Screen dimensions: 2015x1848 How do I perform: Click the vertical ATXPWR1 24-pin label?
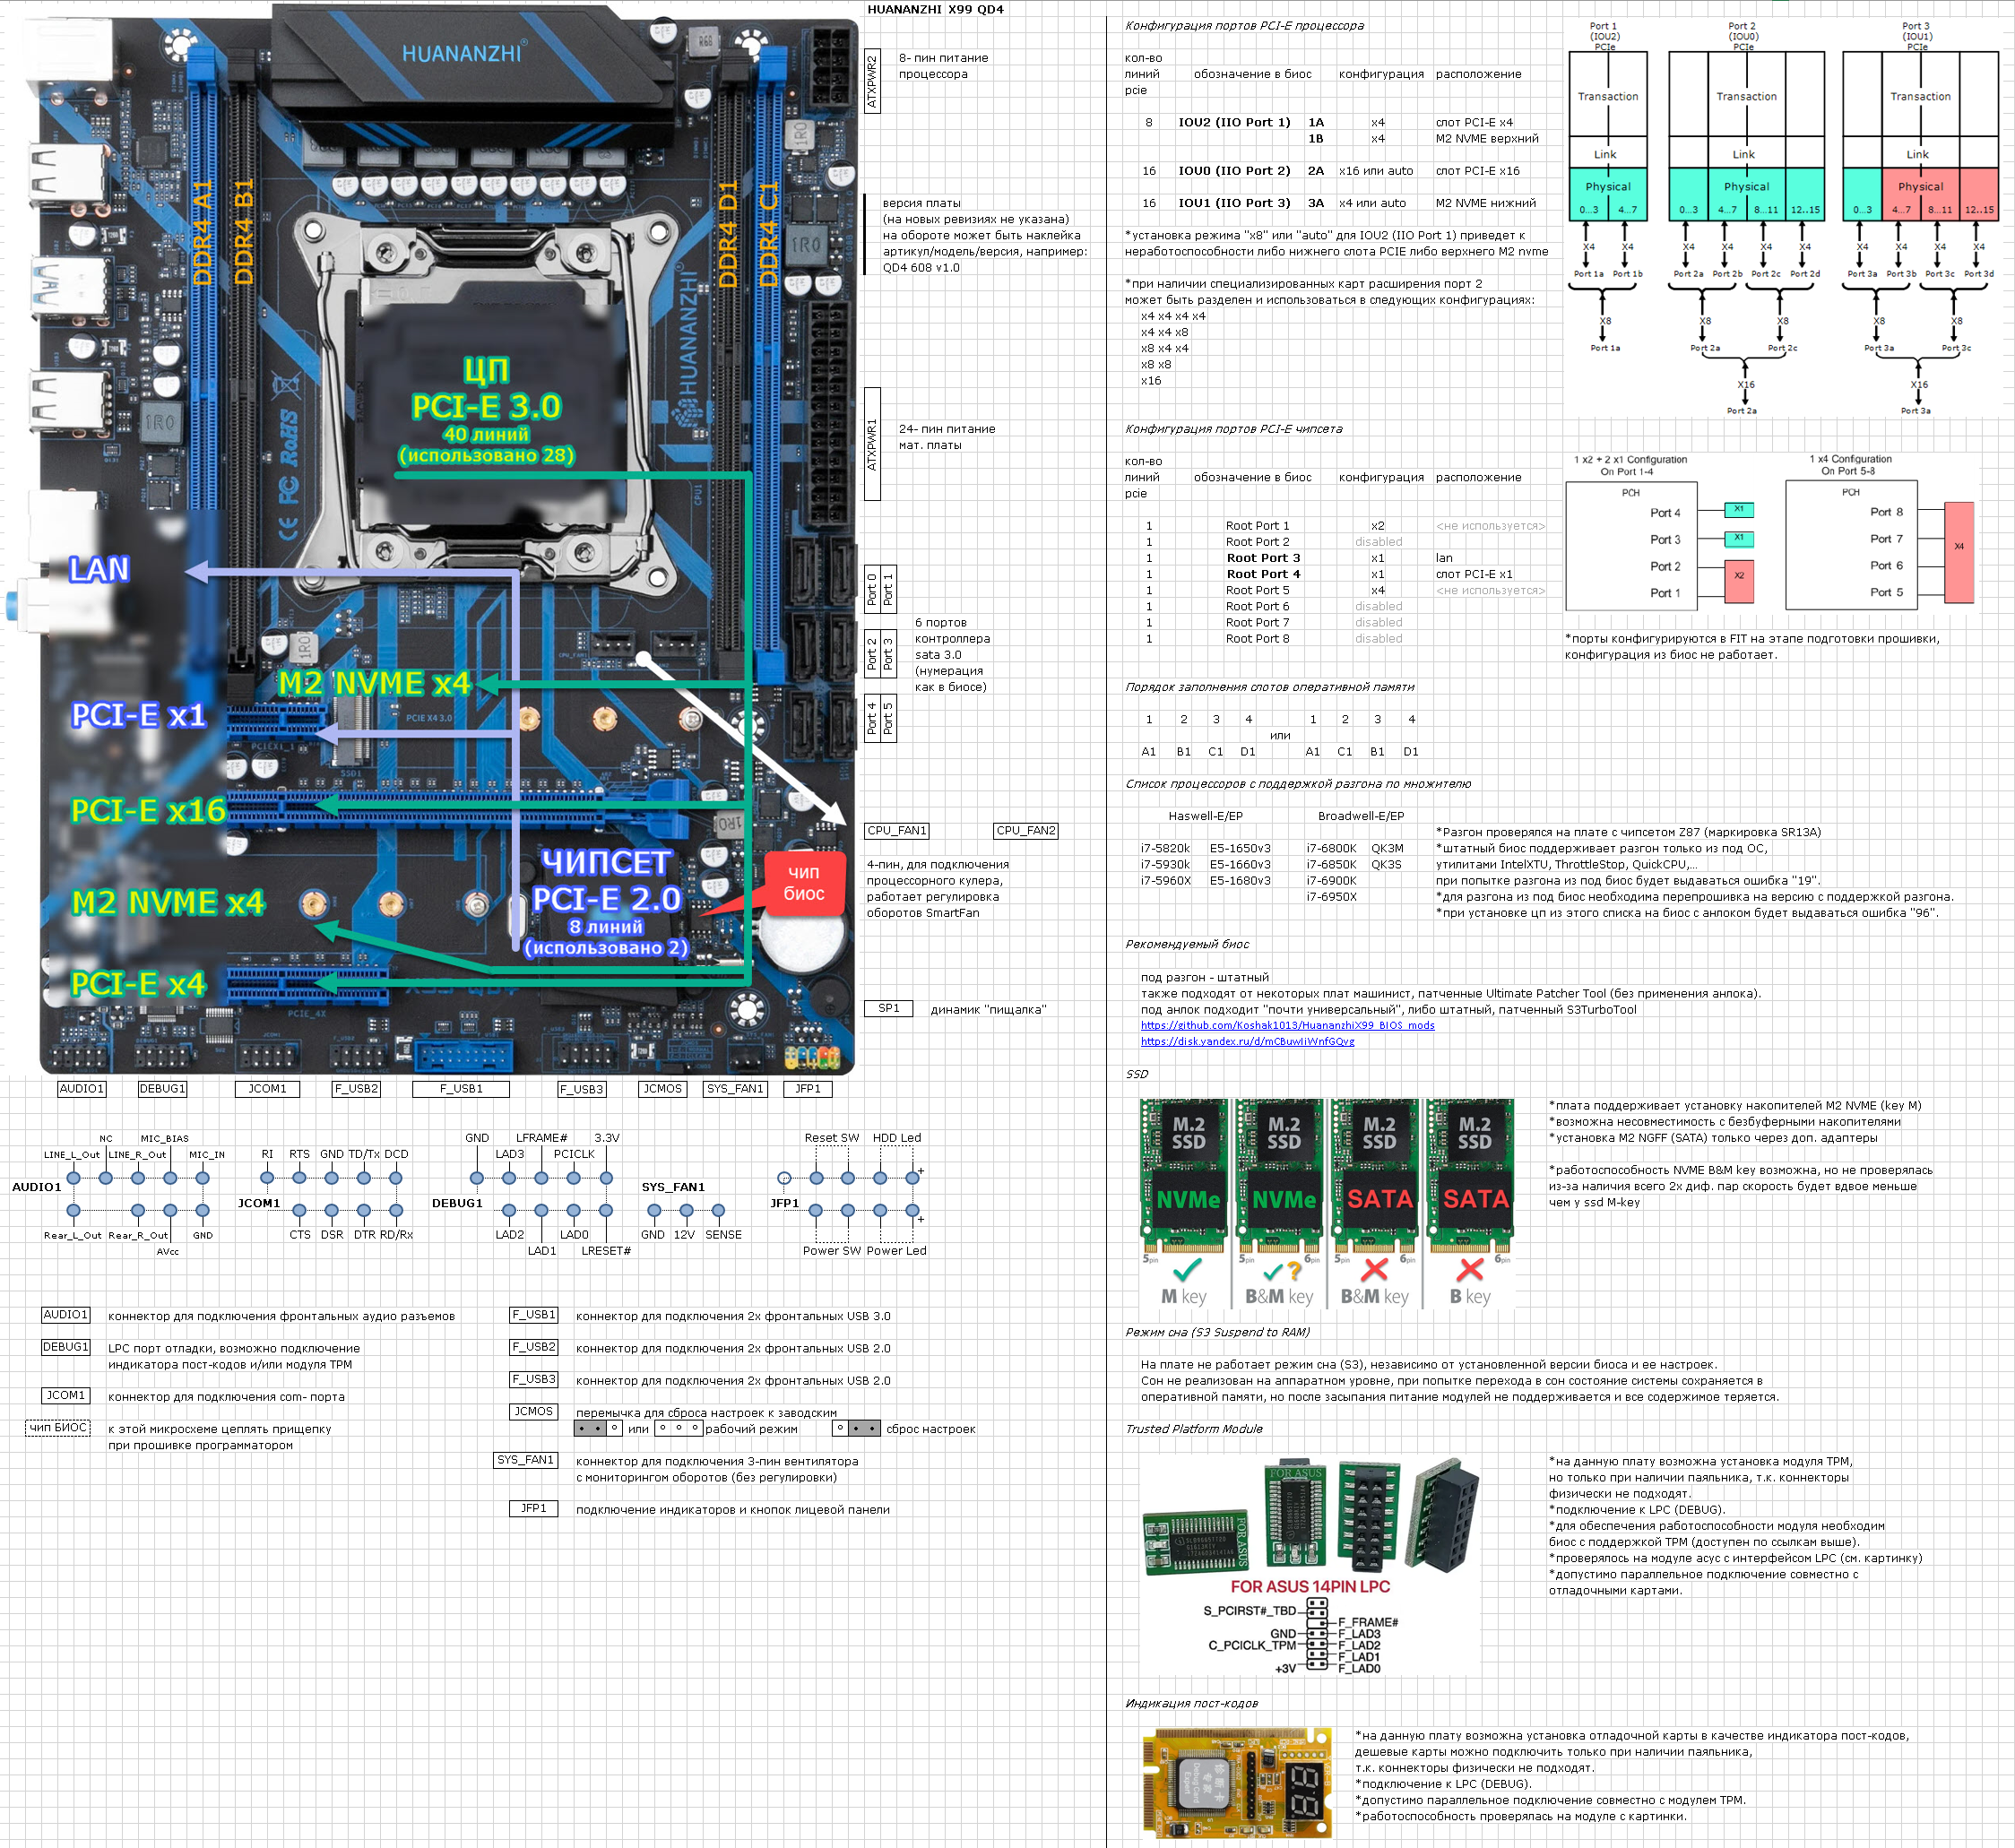[872, 444]
